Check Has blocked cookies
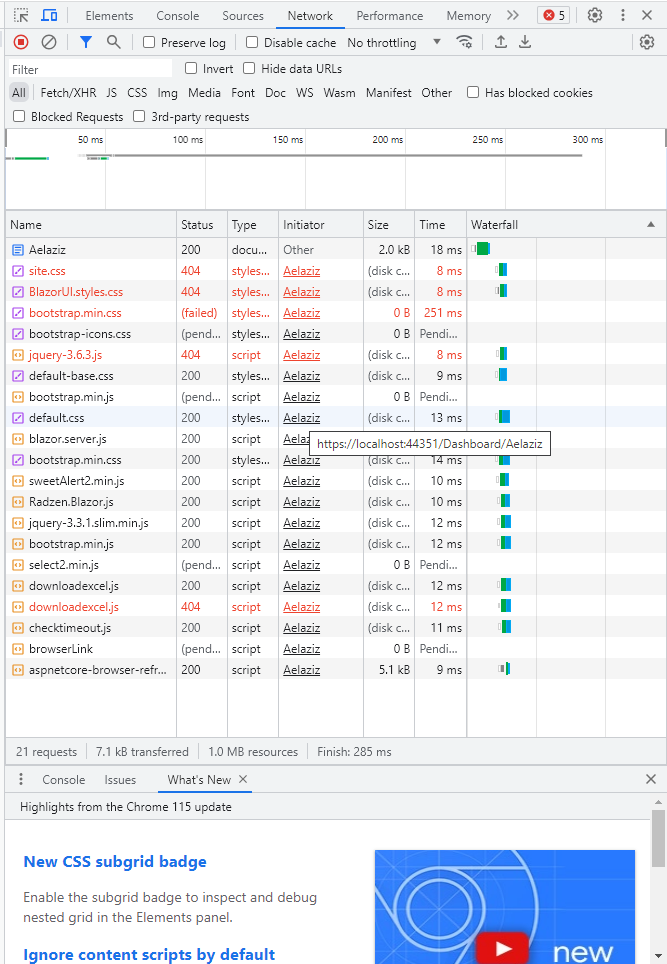The width and height of the screenshot is (667, 964). click(x=473, y=93)
